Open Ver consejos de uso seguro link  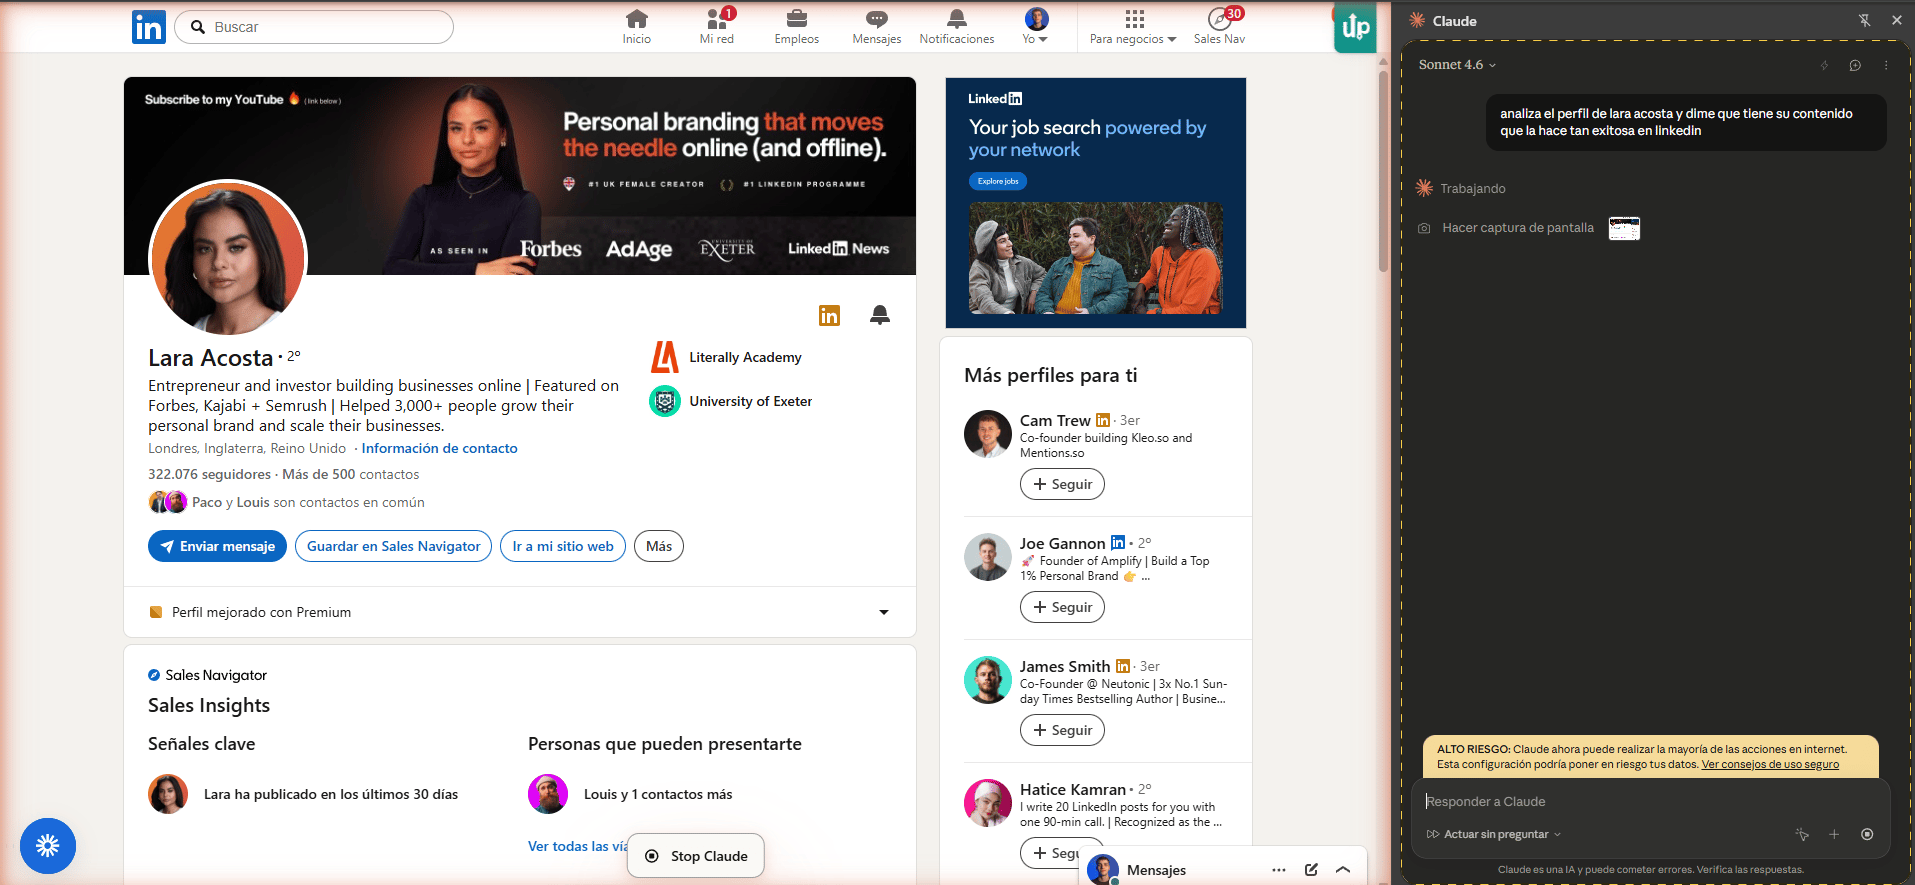pos(1770,764)
